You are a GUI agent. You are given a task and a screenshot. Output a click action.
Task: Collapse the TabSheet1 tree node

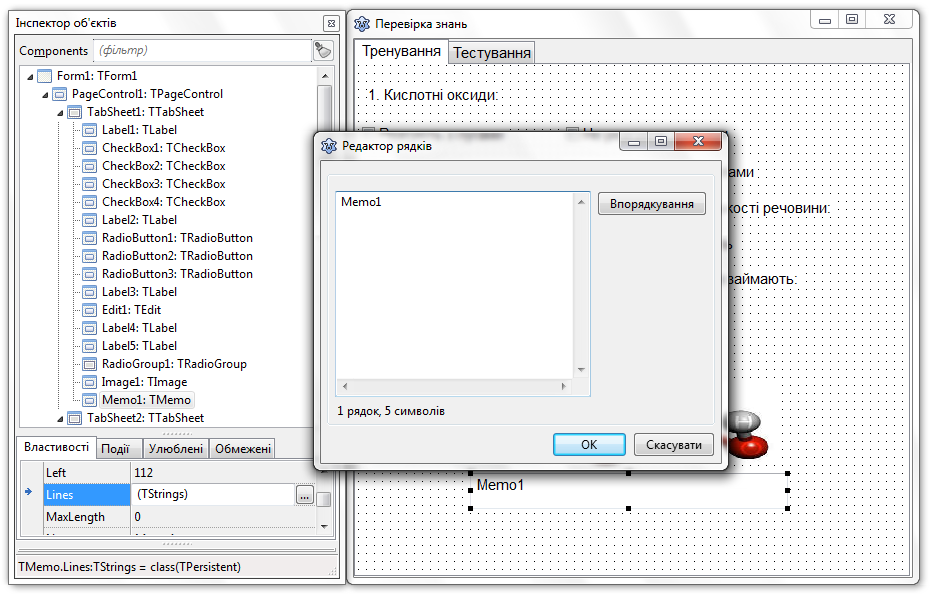pos(60,113)
